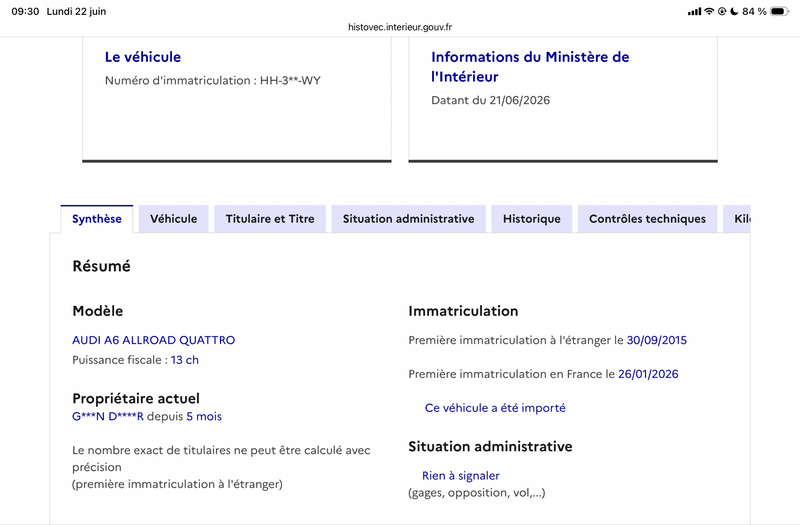This screenshot has width=800, height=525.
Task: Tap the '5 mois' ownership duration
Action: point(204,416)
